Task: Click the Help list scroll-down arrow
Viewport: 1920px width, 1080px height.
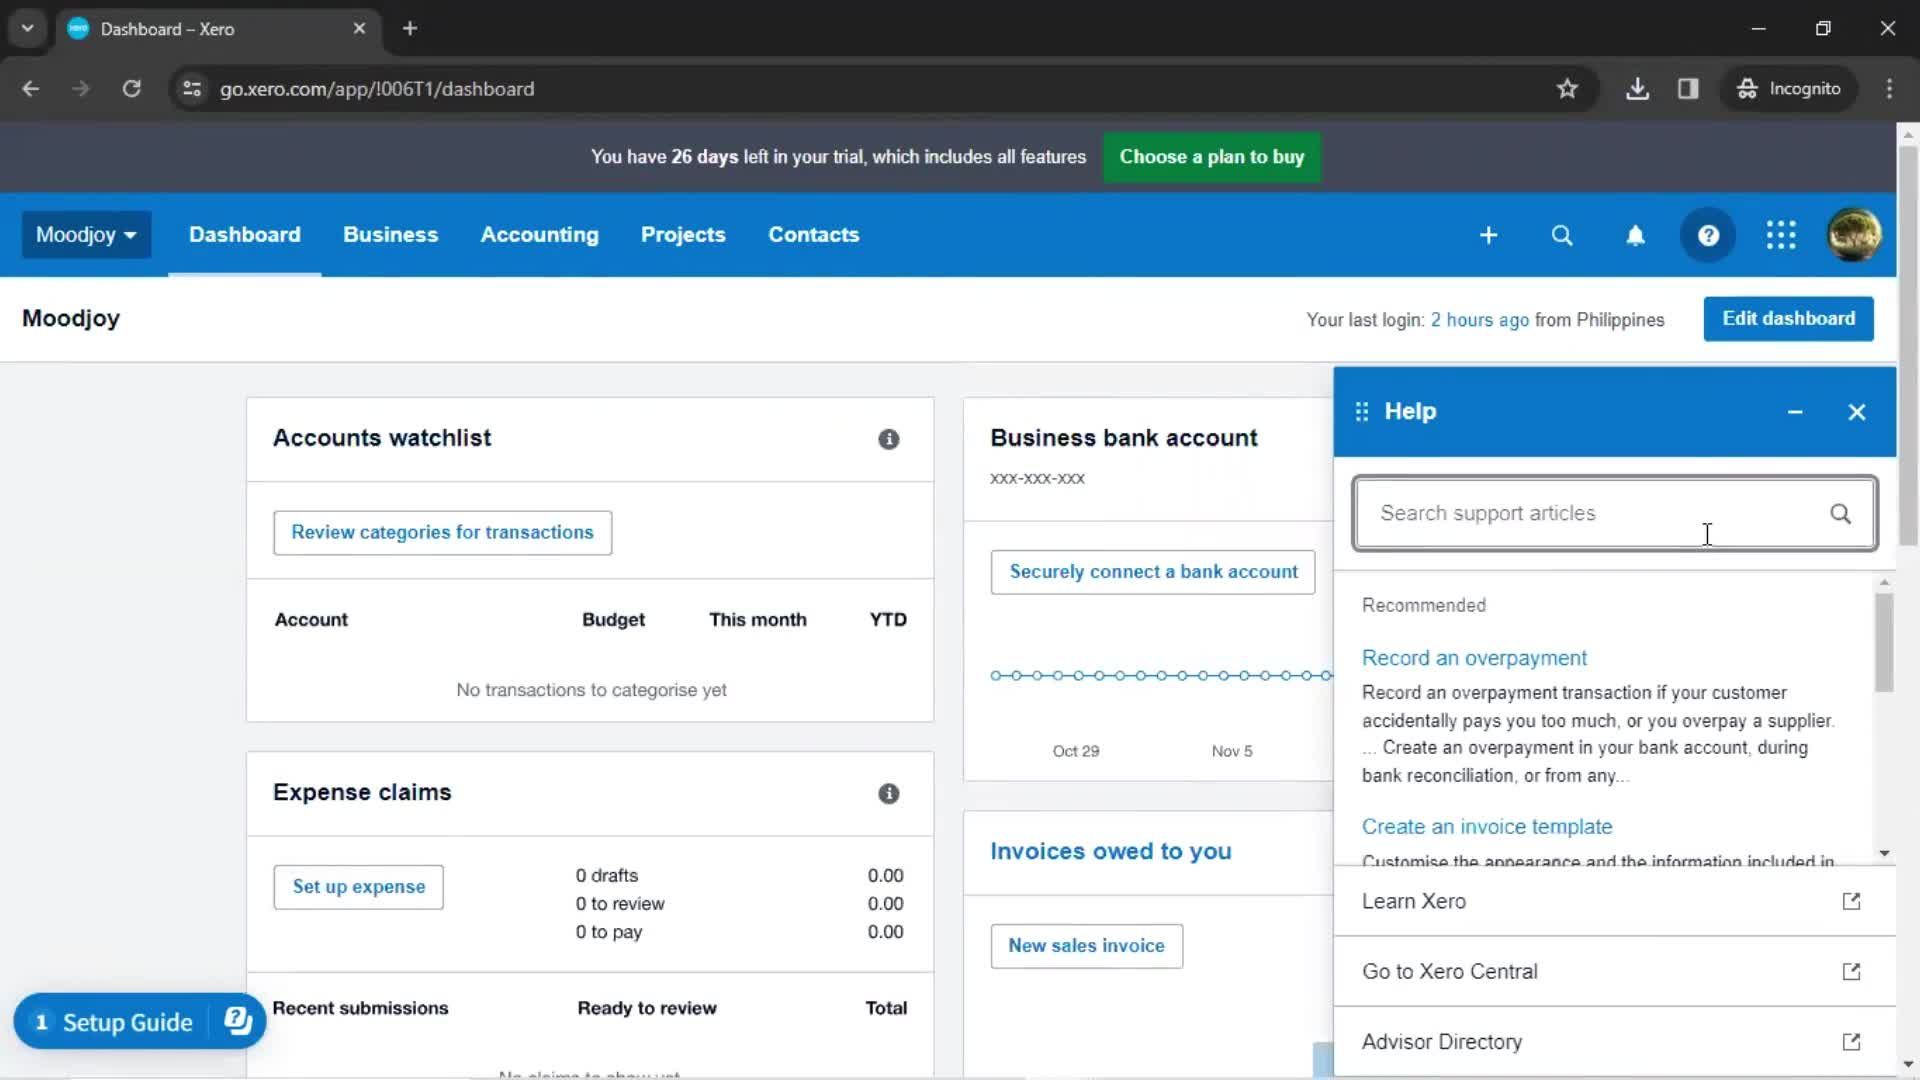Action: tap(1884, 853)
